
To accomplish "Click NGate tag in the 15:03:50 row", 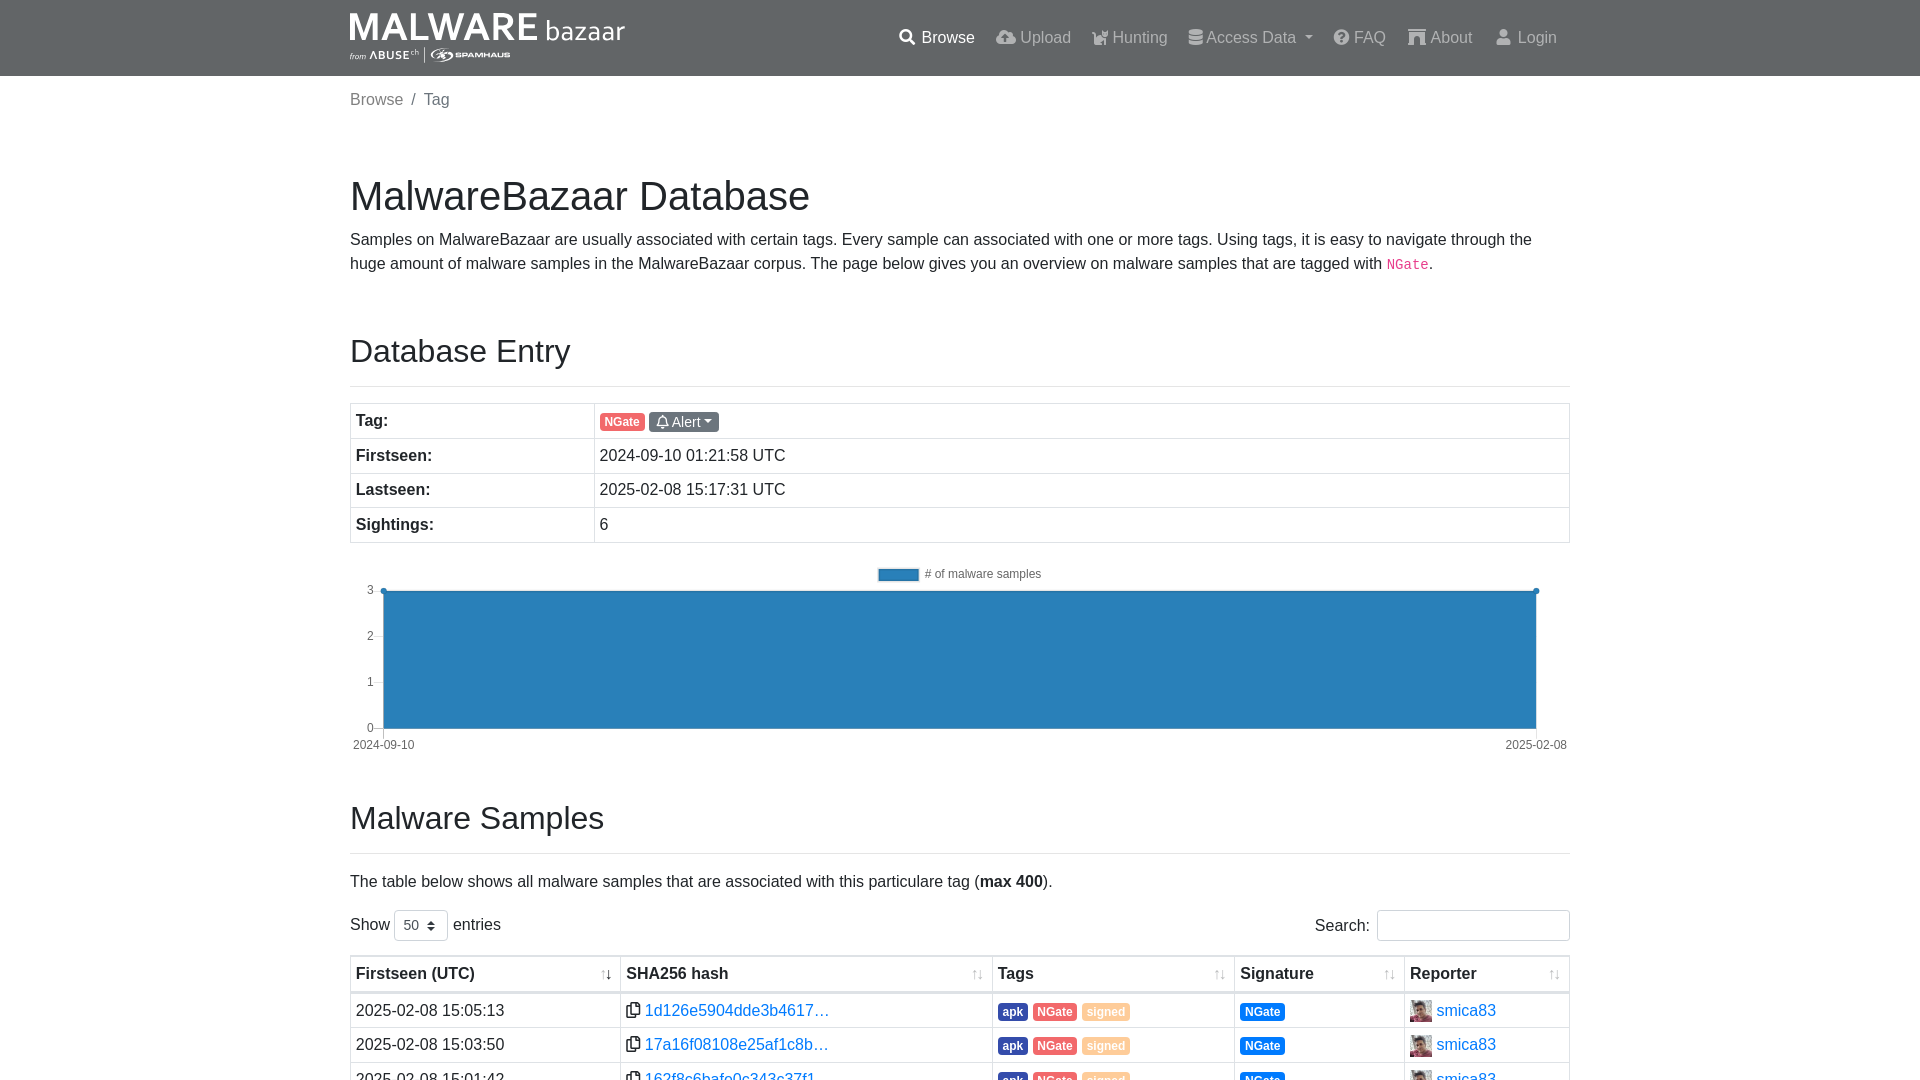I will pos(1055,1046).
